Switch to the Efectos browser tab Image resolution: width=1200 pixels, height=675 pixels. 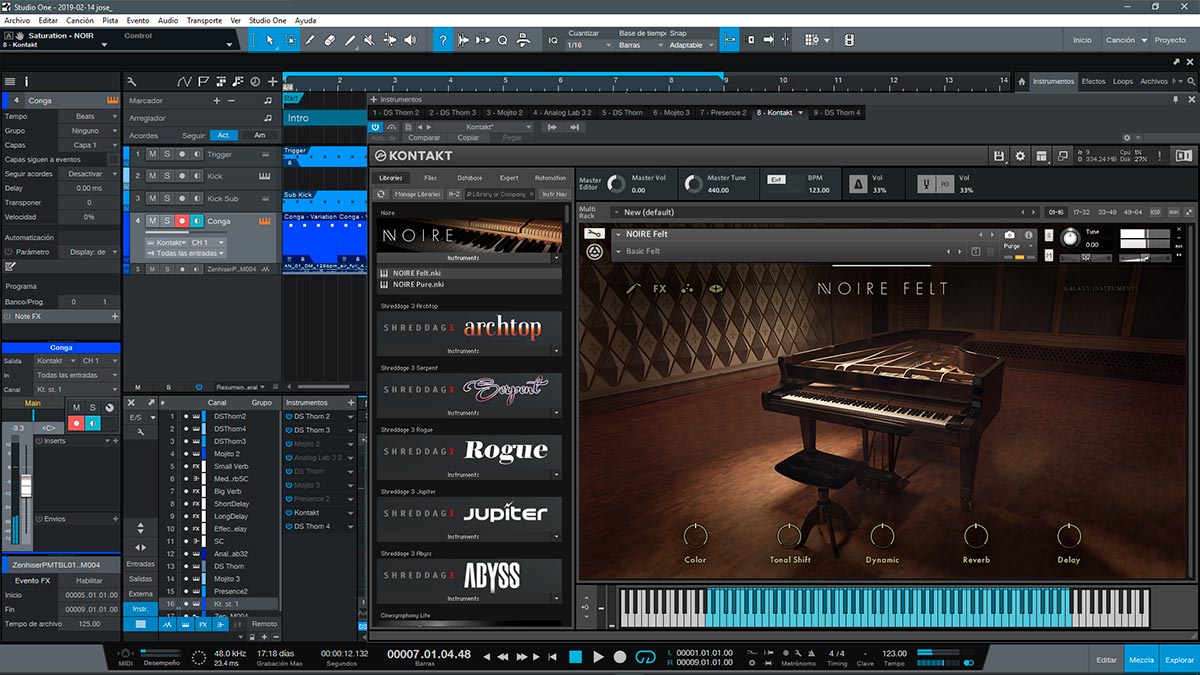[x=1093, y=81]
